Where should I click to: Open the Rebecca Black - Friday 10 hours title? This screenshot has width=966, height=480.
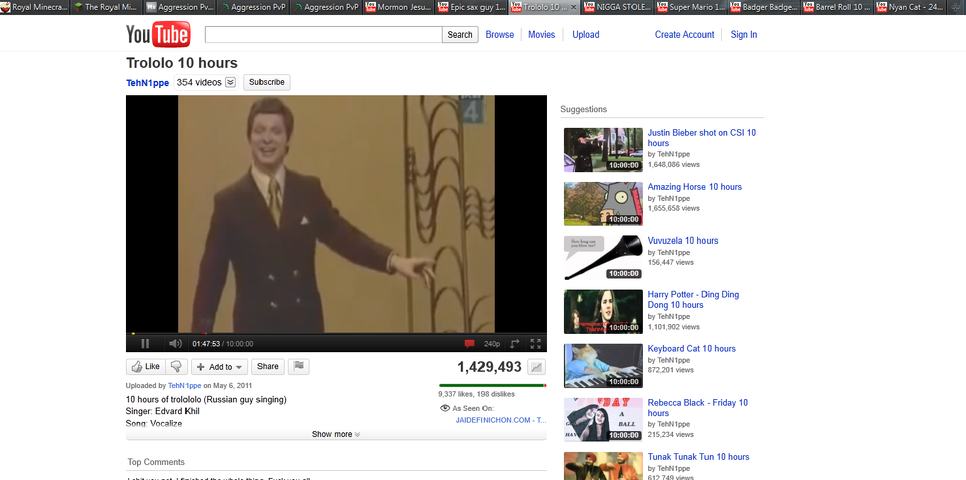(697, 407)
